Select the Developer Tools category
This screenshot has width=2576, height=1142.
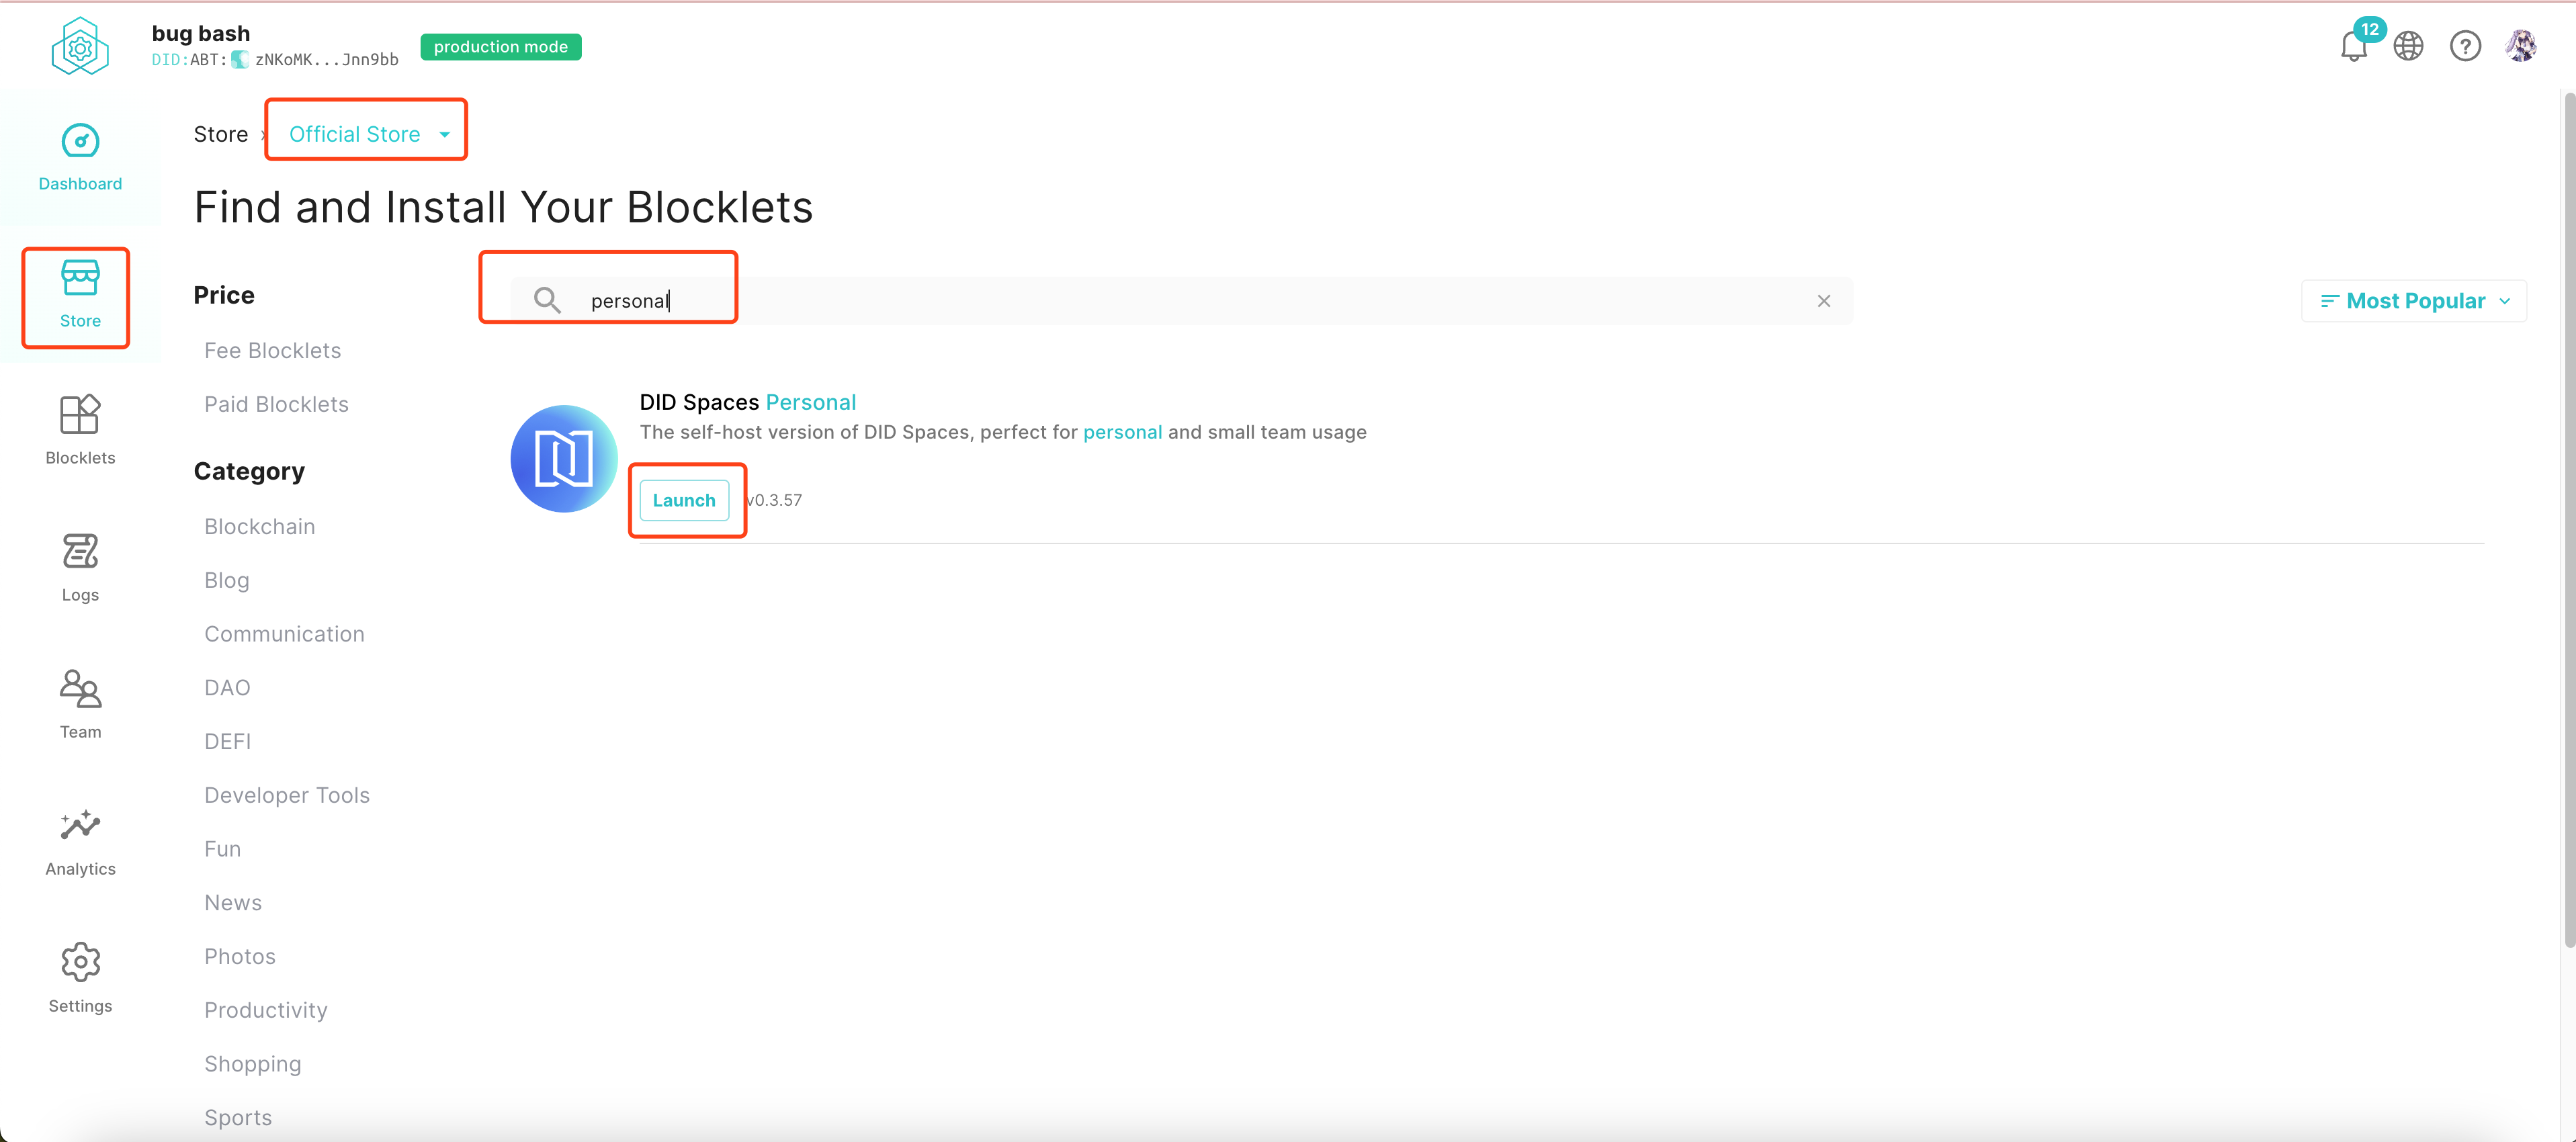(x=287, y=796)
